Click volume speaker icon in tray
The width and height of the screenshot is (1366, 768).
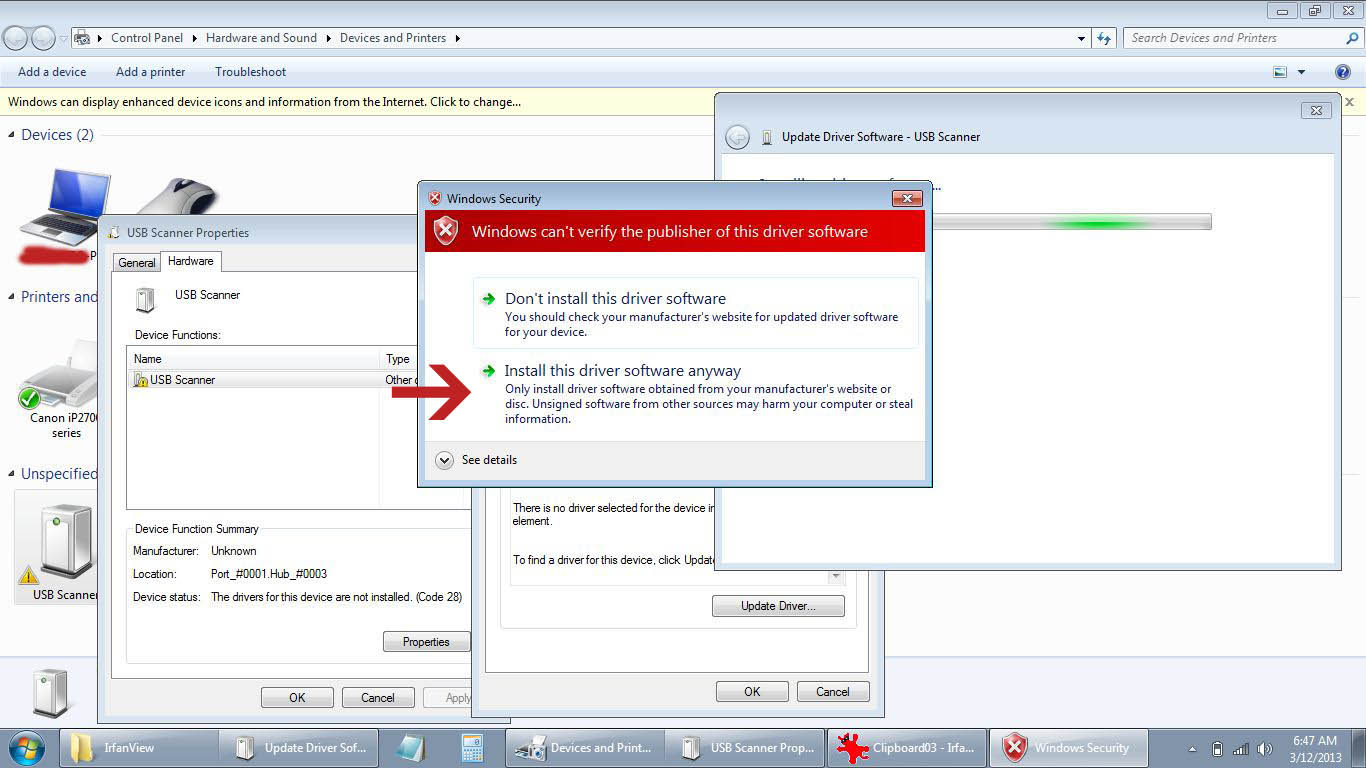point(1265,749)
